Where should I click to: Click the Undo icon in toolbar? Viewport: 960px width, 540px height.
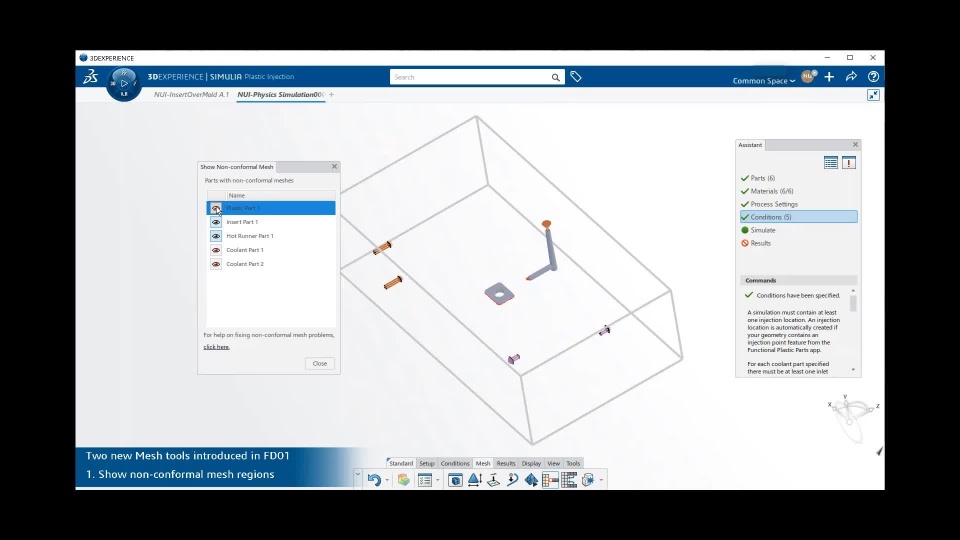(373, 480)
